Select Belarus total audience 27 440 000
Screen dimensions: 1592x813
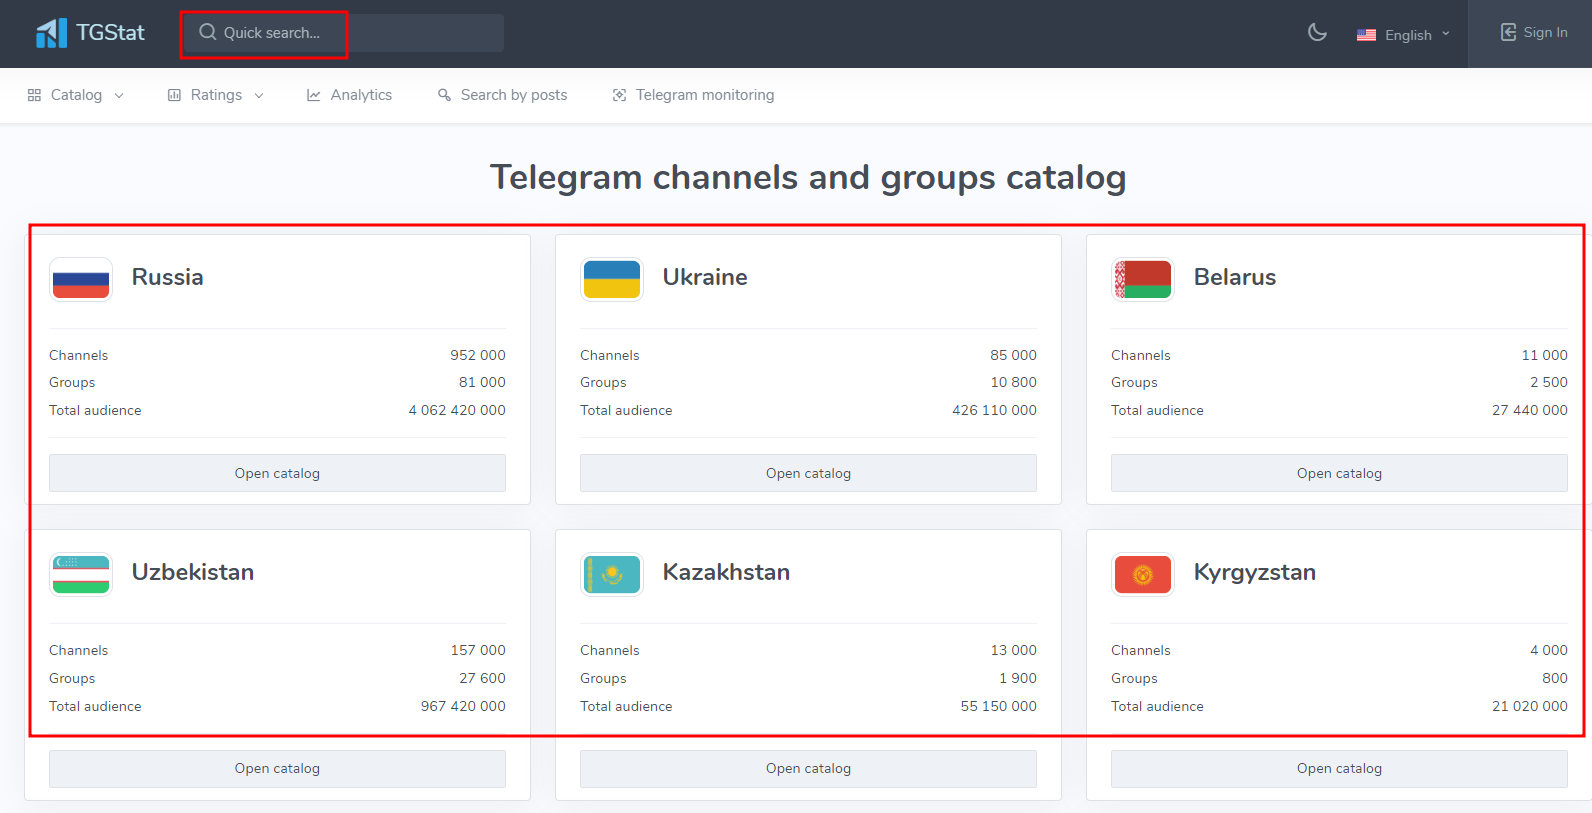coord(1530,410)
